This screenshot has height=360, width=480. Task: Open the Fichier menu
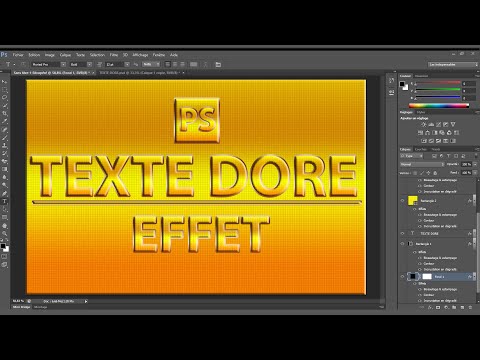18,55
